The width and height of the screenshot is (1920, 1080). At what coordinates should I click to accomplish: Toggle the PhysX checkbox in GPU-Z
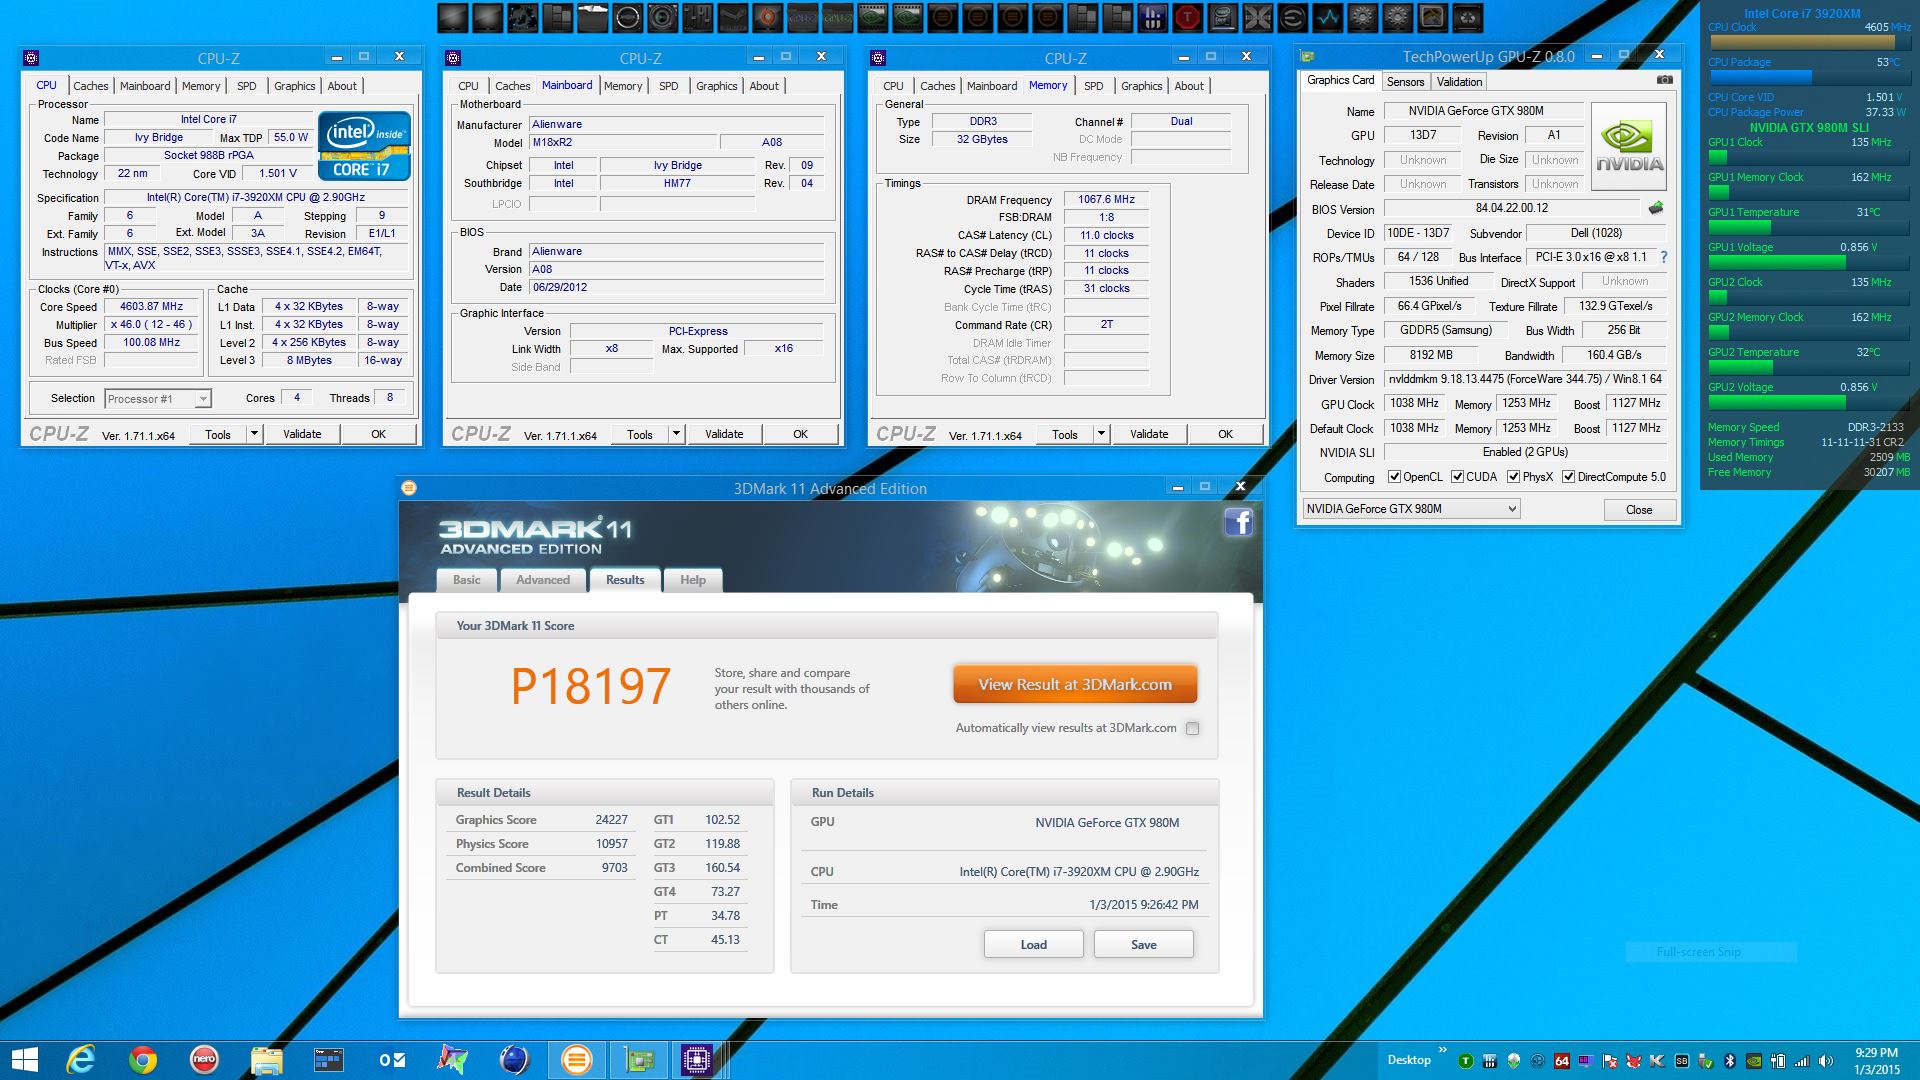click(1514, 477)
